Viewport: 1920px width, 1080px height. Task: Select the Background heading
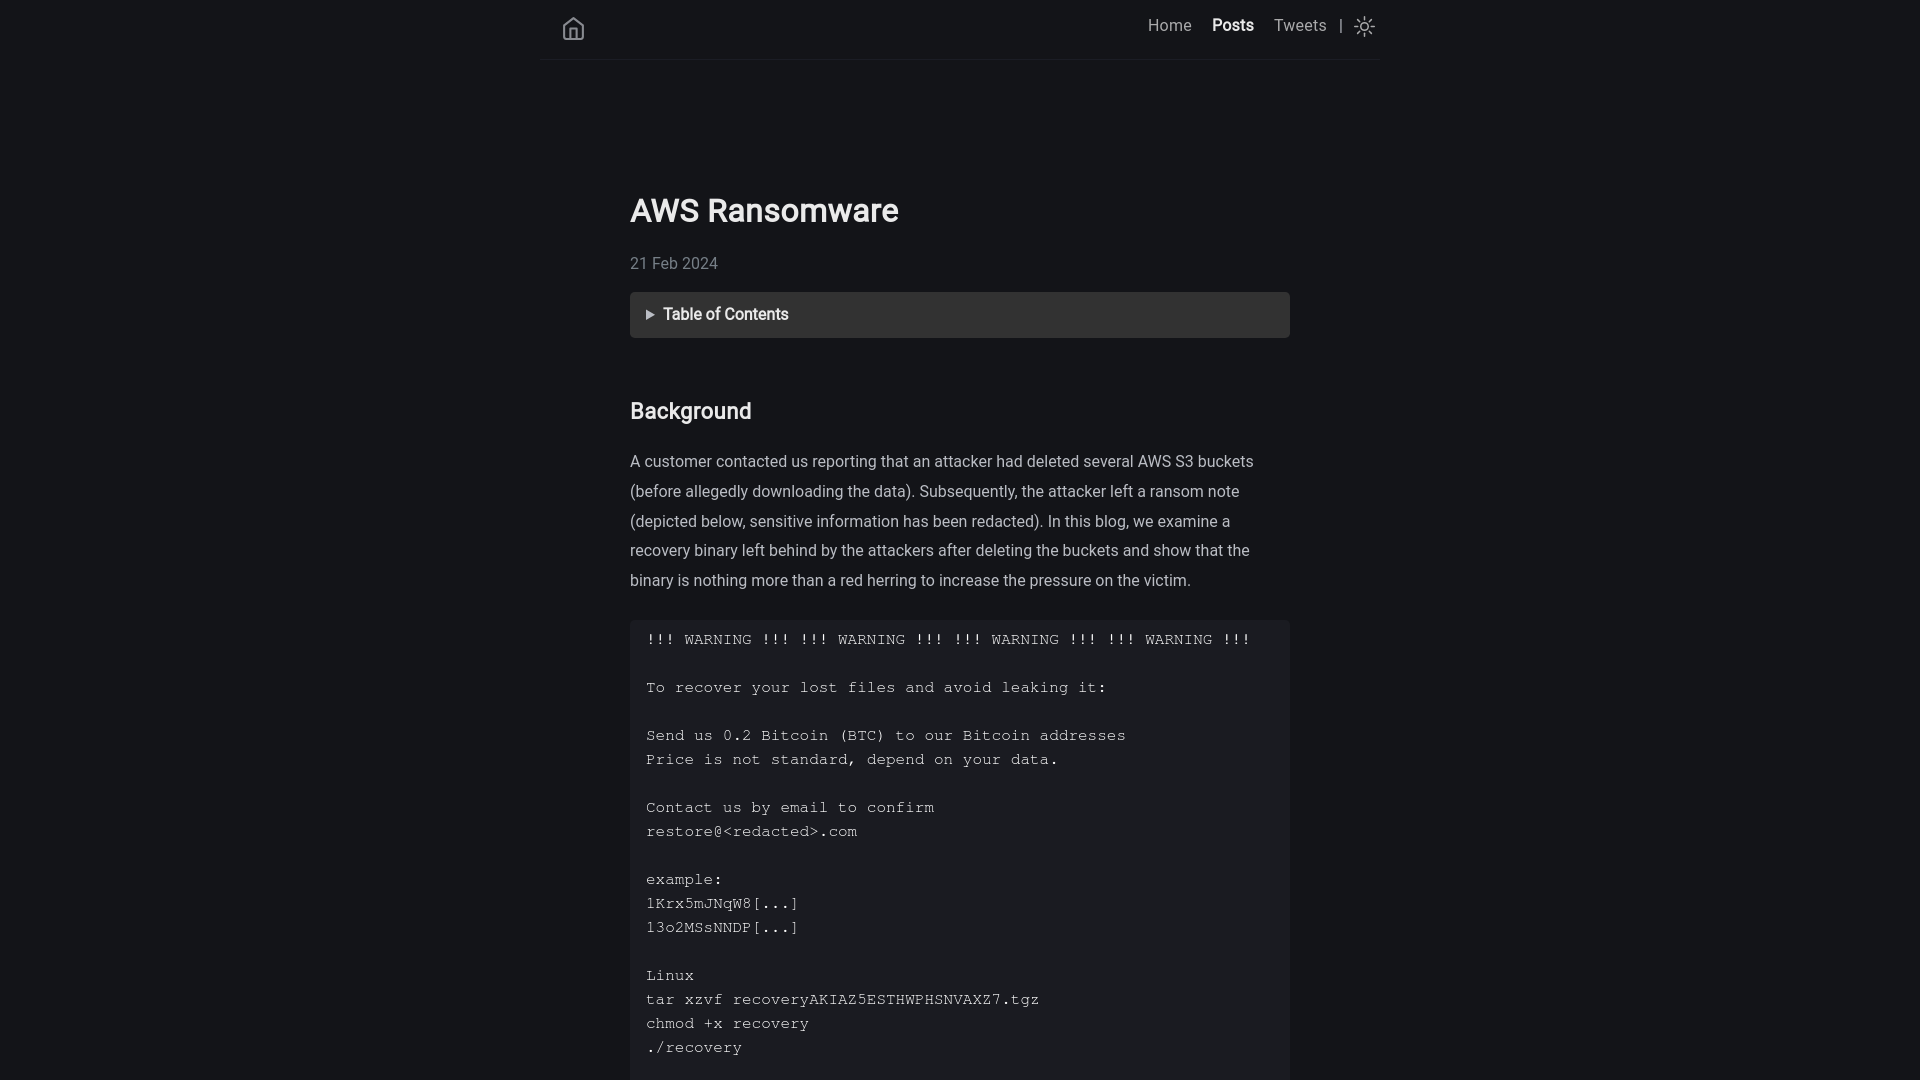(691, 412)
